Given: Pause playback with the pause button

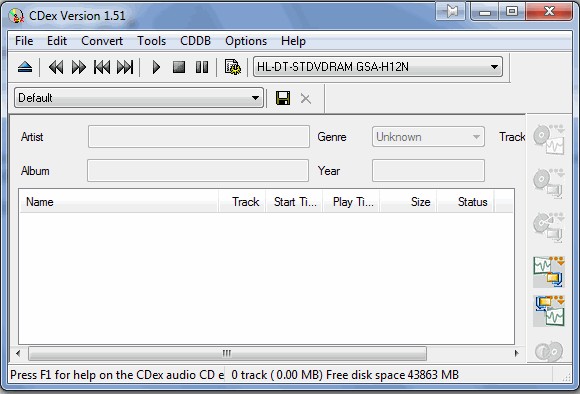Looking at the screenshot, I should pyautogui.click(x=202, y=67).
